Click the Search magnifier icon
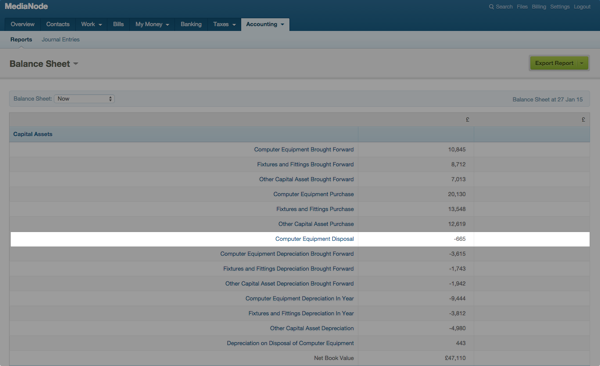 491,7
